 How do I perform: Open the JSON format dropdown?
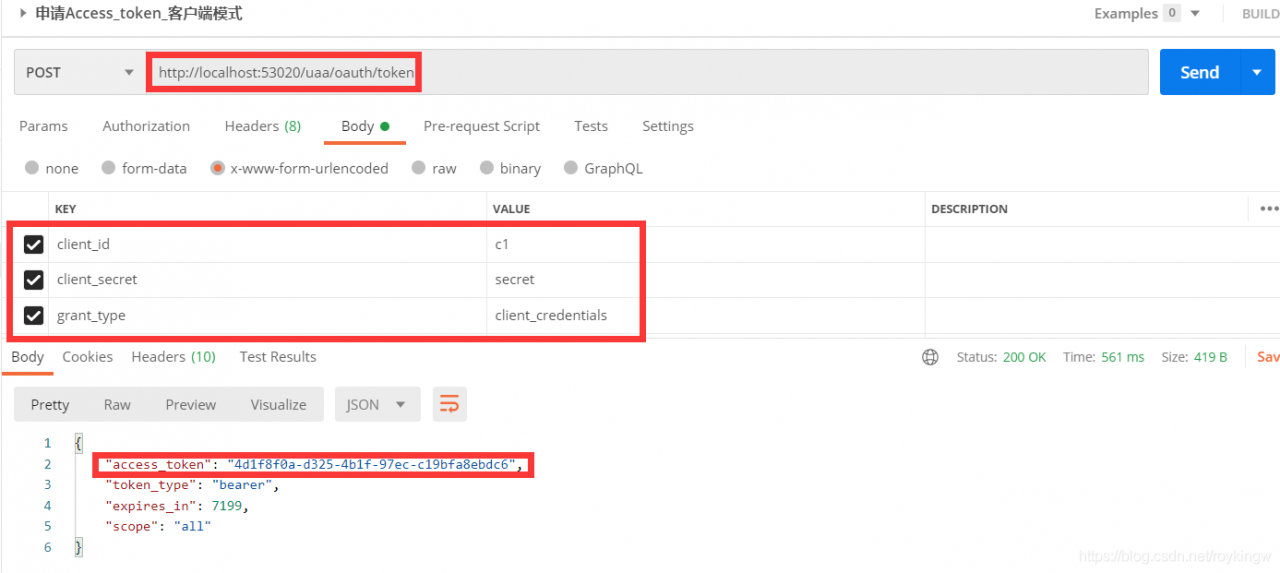377,404
